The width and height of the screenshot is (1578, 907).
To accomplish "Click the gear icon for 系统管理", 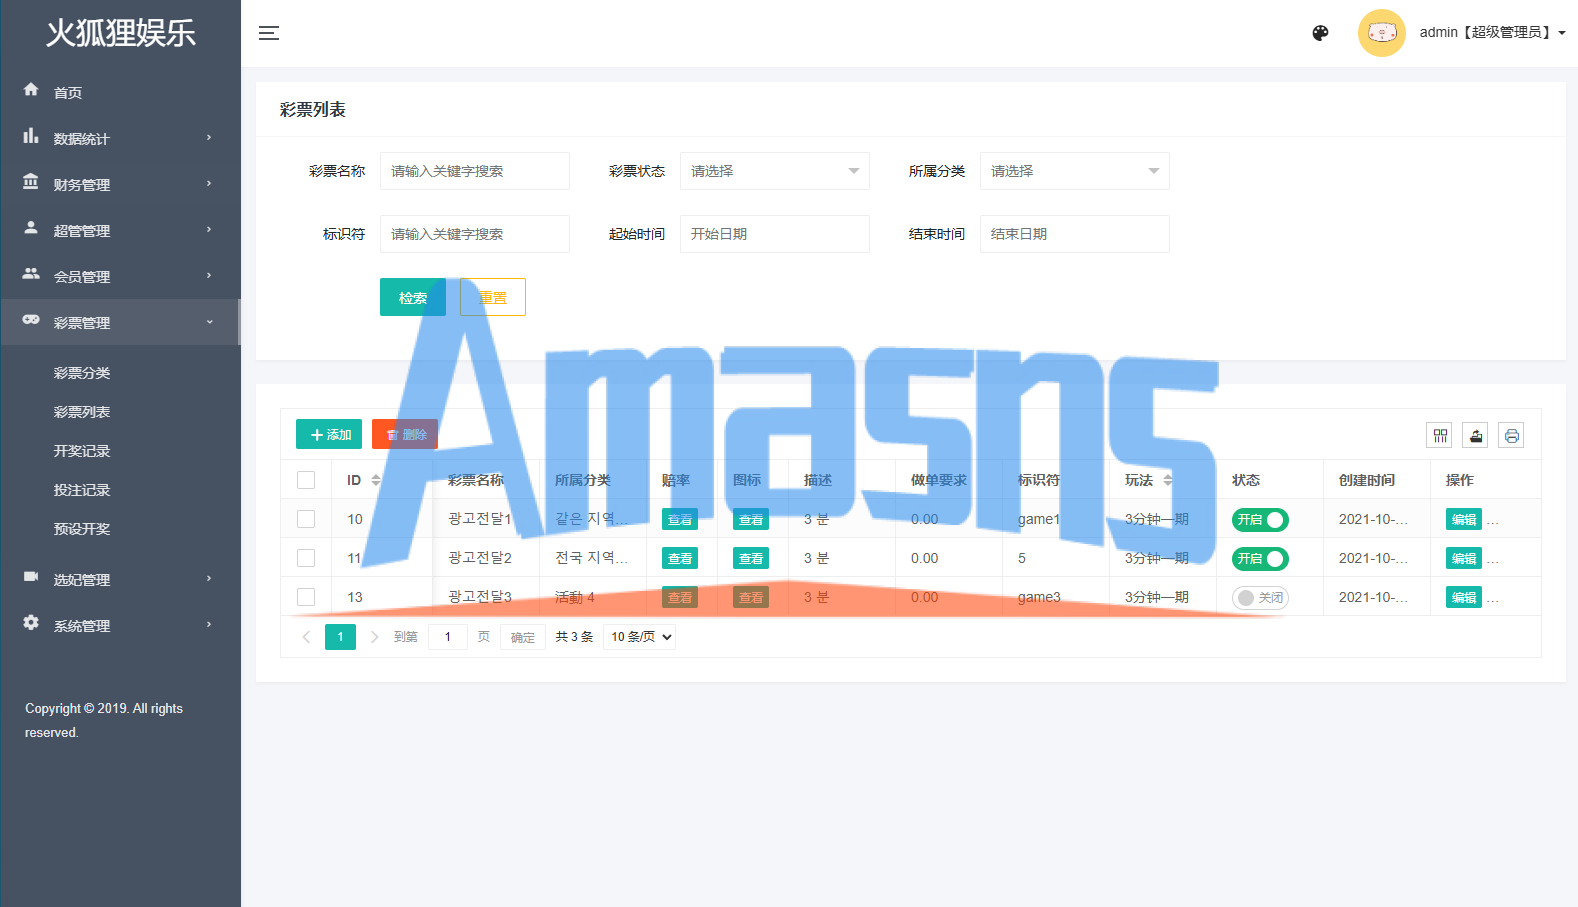I will coord(31,623).
